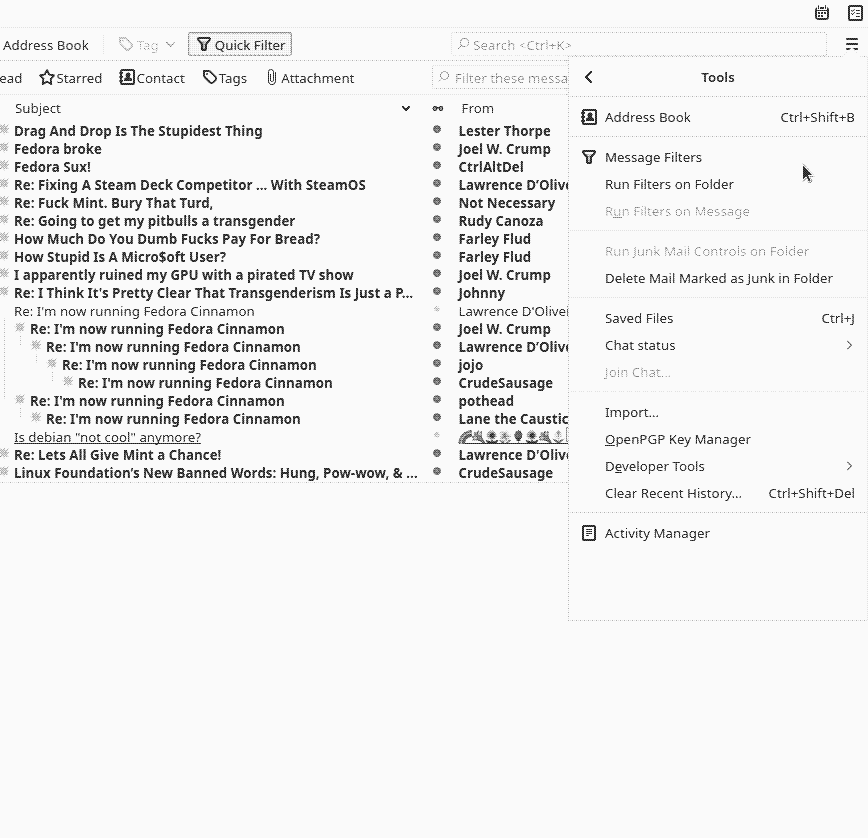Select the Fedora Cinnamon reply from Lane the Caustic
Viewport: 868px width, 838px height.
pos(173,419)
